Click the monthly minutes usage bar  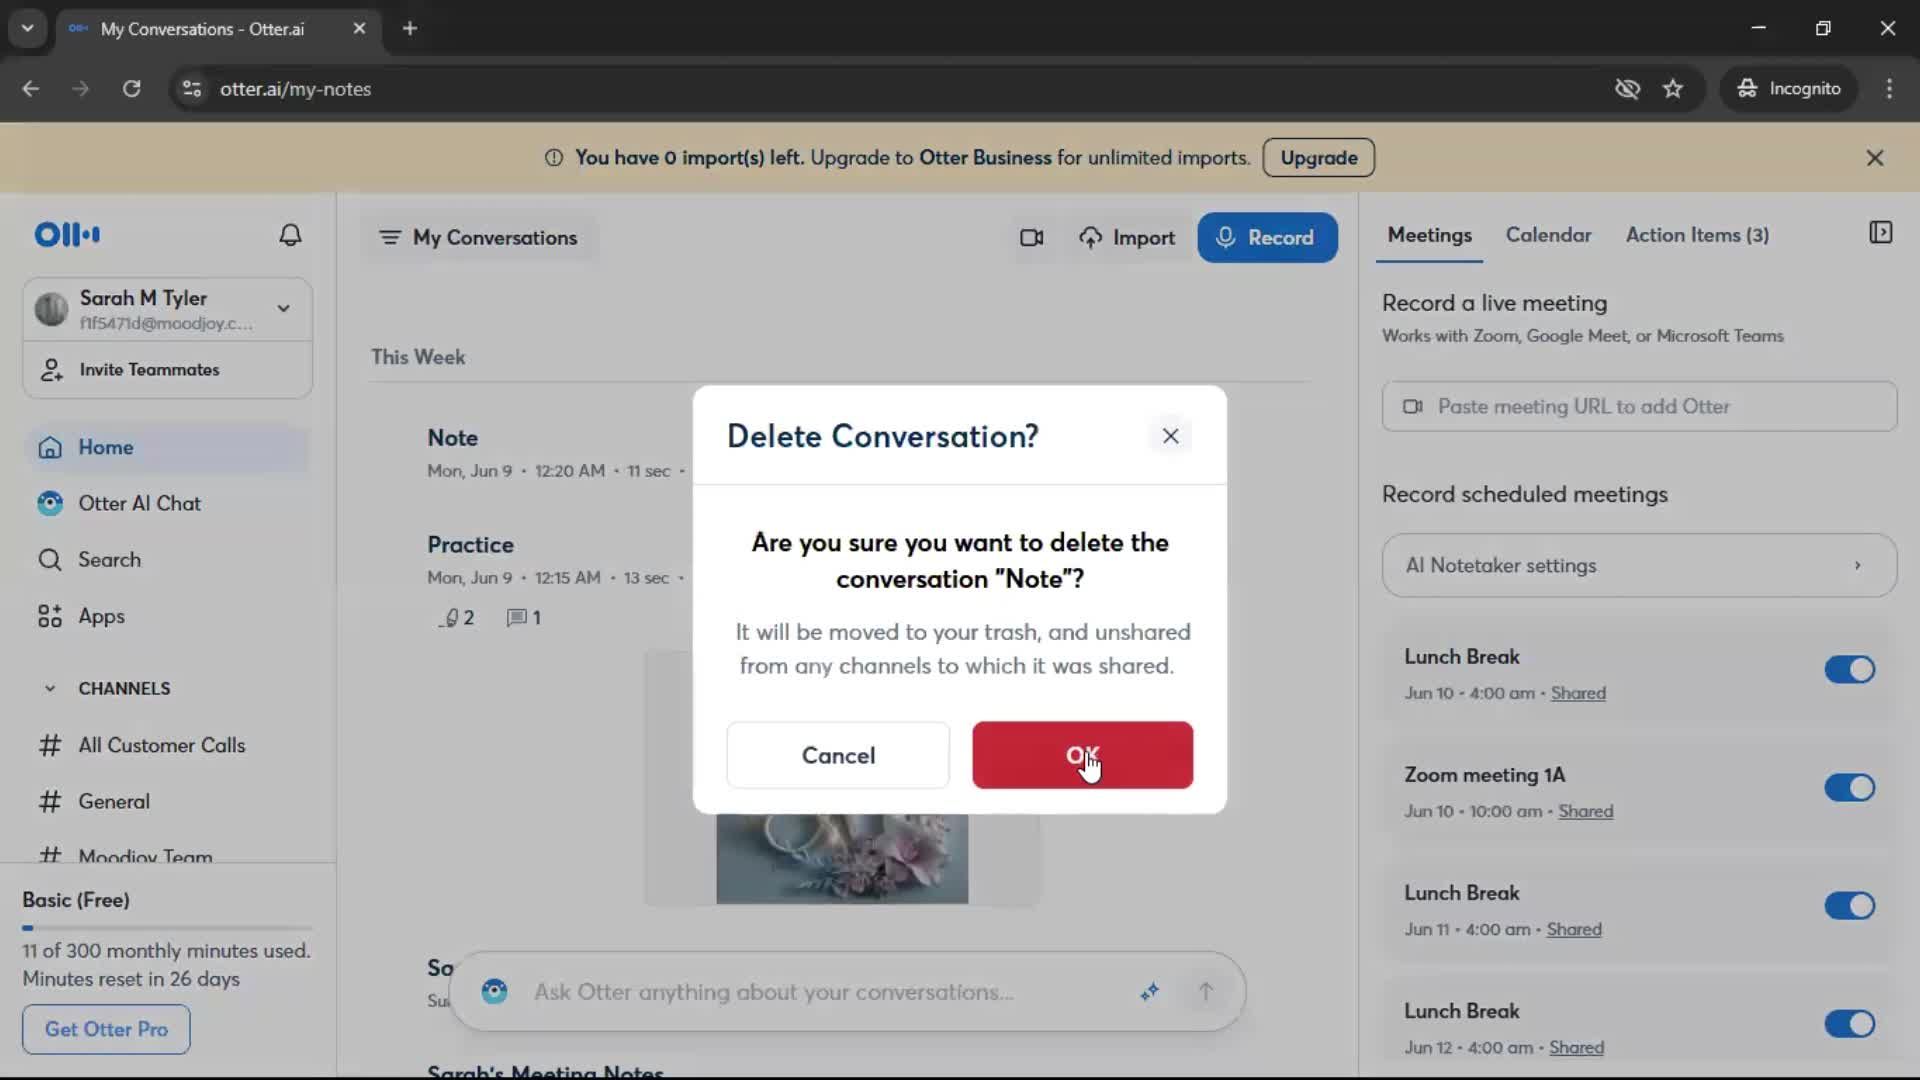tap(167, 928)
